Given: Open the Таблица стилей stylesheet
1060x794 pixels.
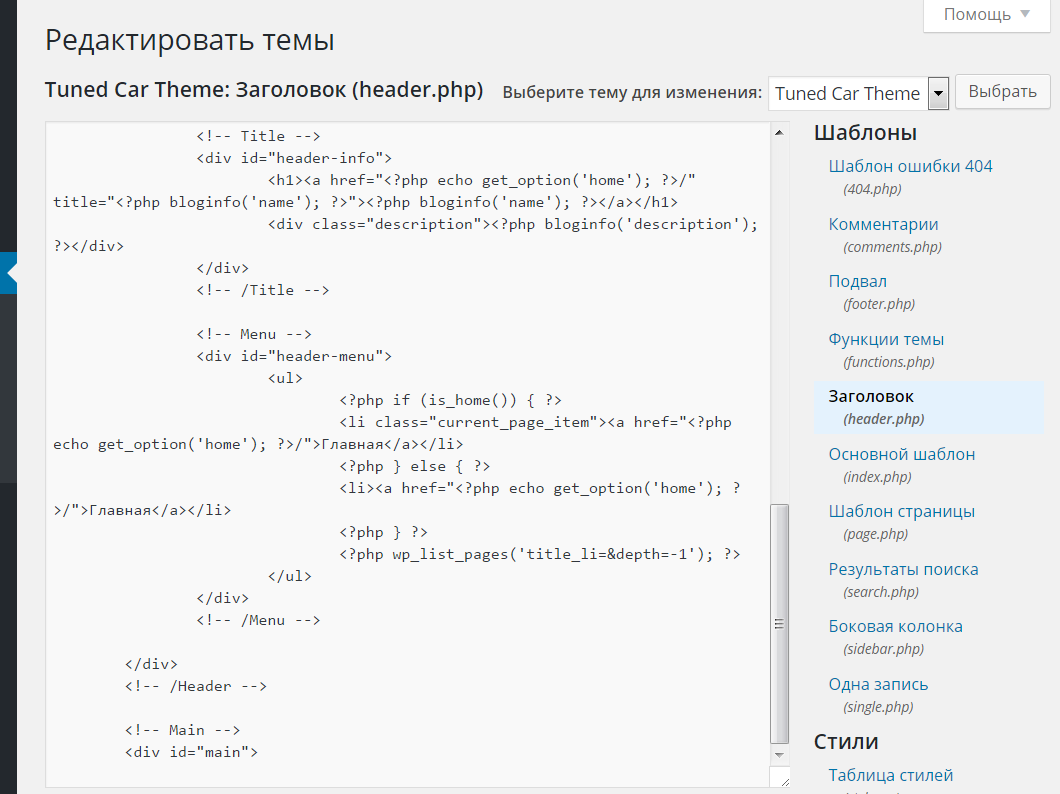Looking at the screenshot, I should (890, 775).
